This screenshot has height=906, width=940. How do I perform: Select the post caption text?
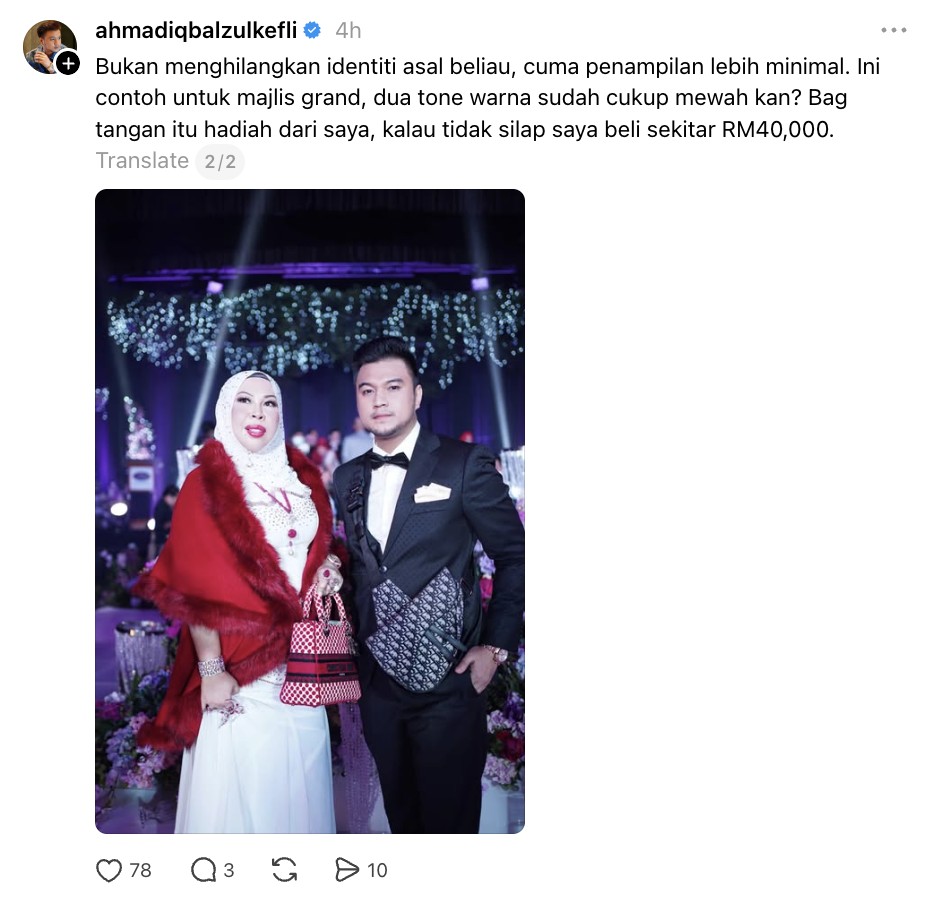click(487, 98)
